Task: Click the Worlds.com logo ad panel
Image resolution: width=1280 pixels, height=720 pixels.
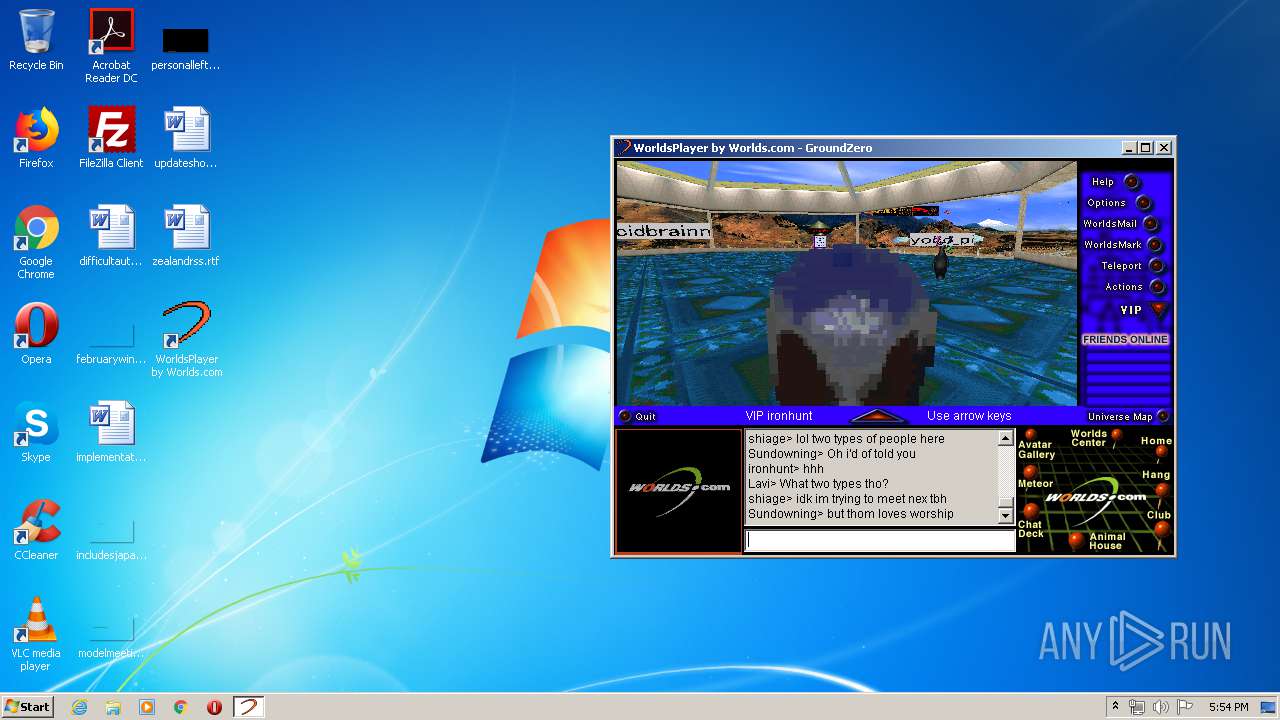Action: [x=678, y=490]
